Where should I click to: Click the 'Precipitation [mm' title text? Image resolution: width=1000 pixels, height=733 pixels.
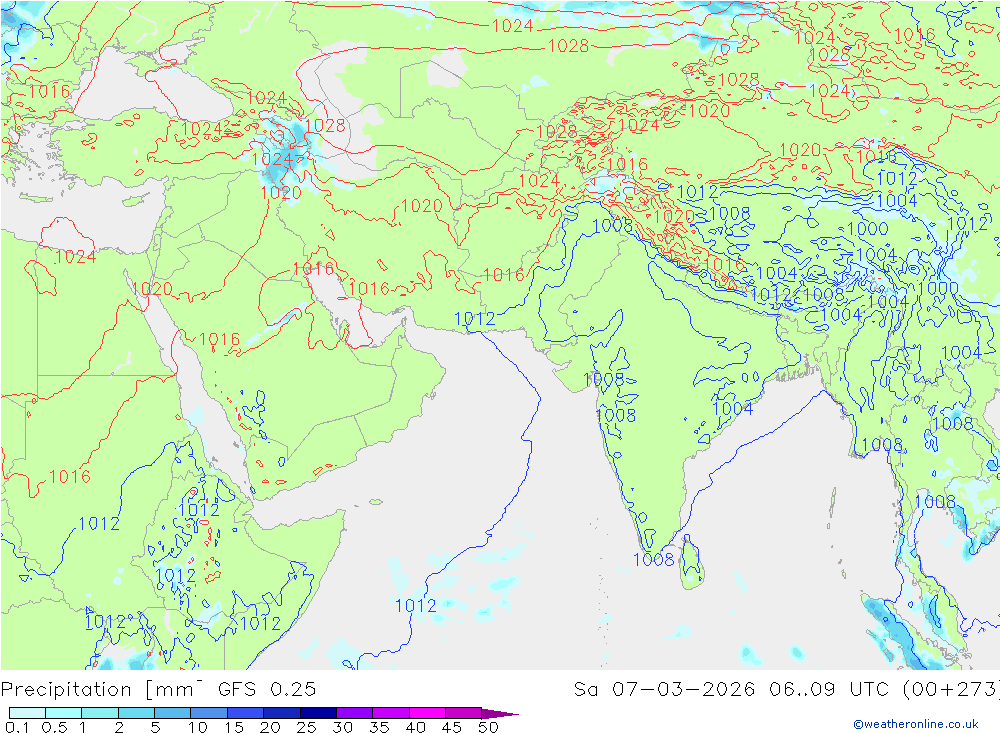tap(101, 690)
